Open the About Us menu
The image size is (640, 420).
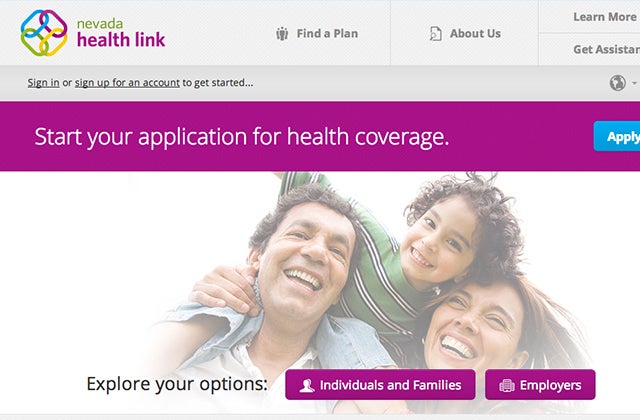[465, 33]
